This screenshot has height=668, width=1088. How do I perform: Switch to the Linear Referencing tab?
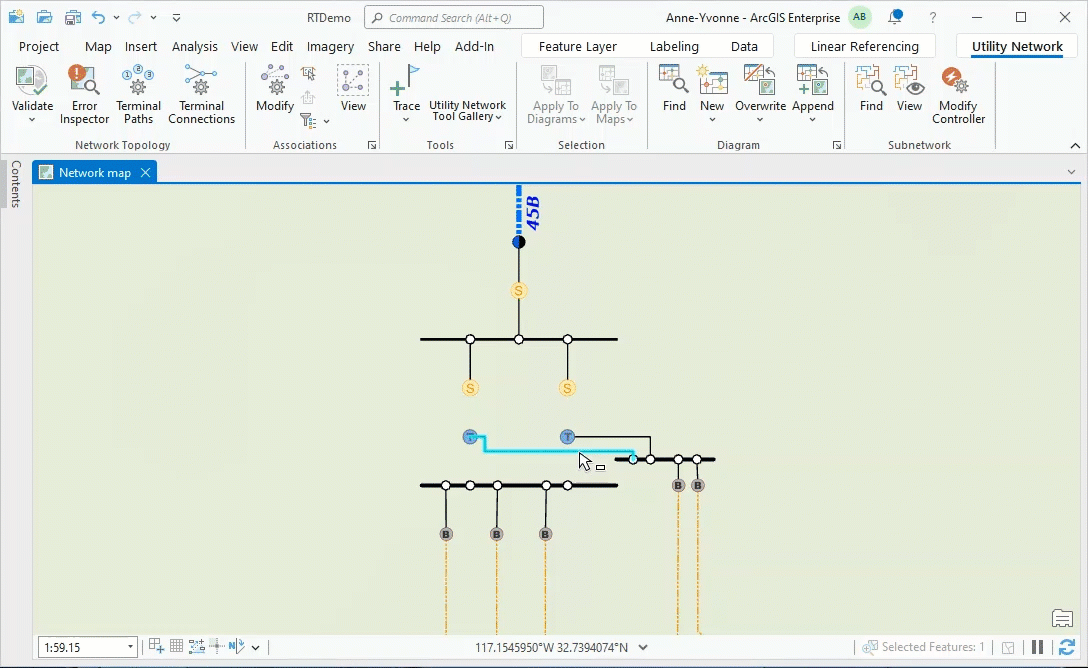tap(865, 46)
